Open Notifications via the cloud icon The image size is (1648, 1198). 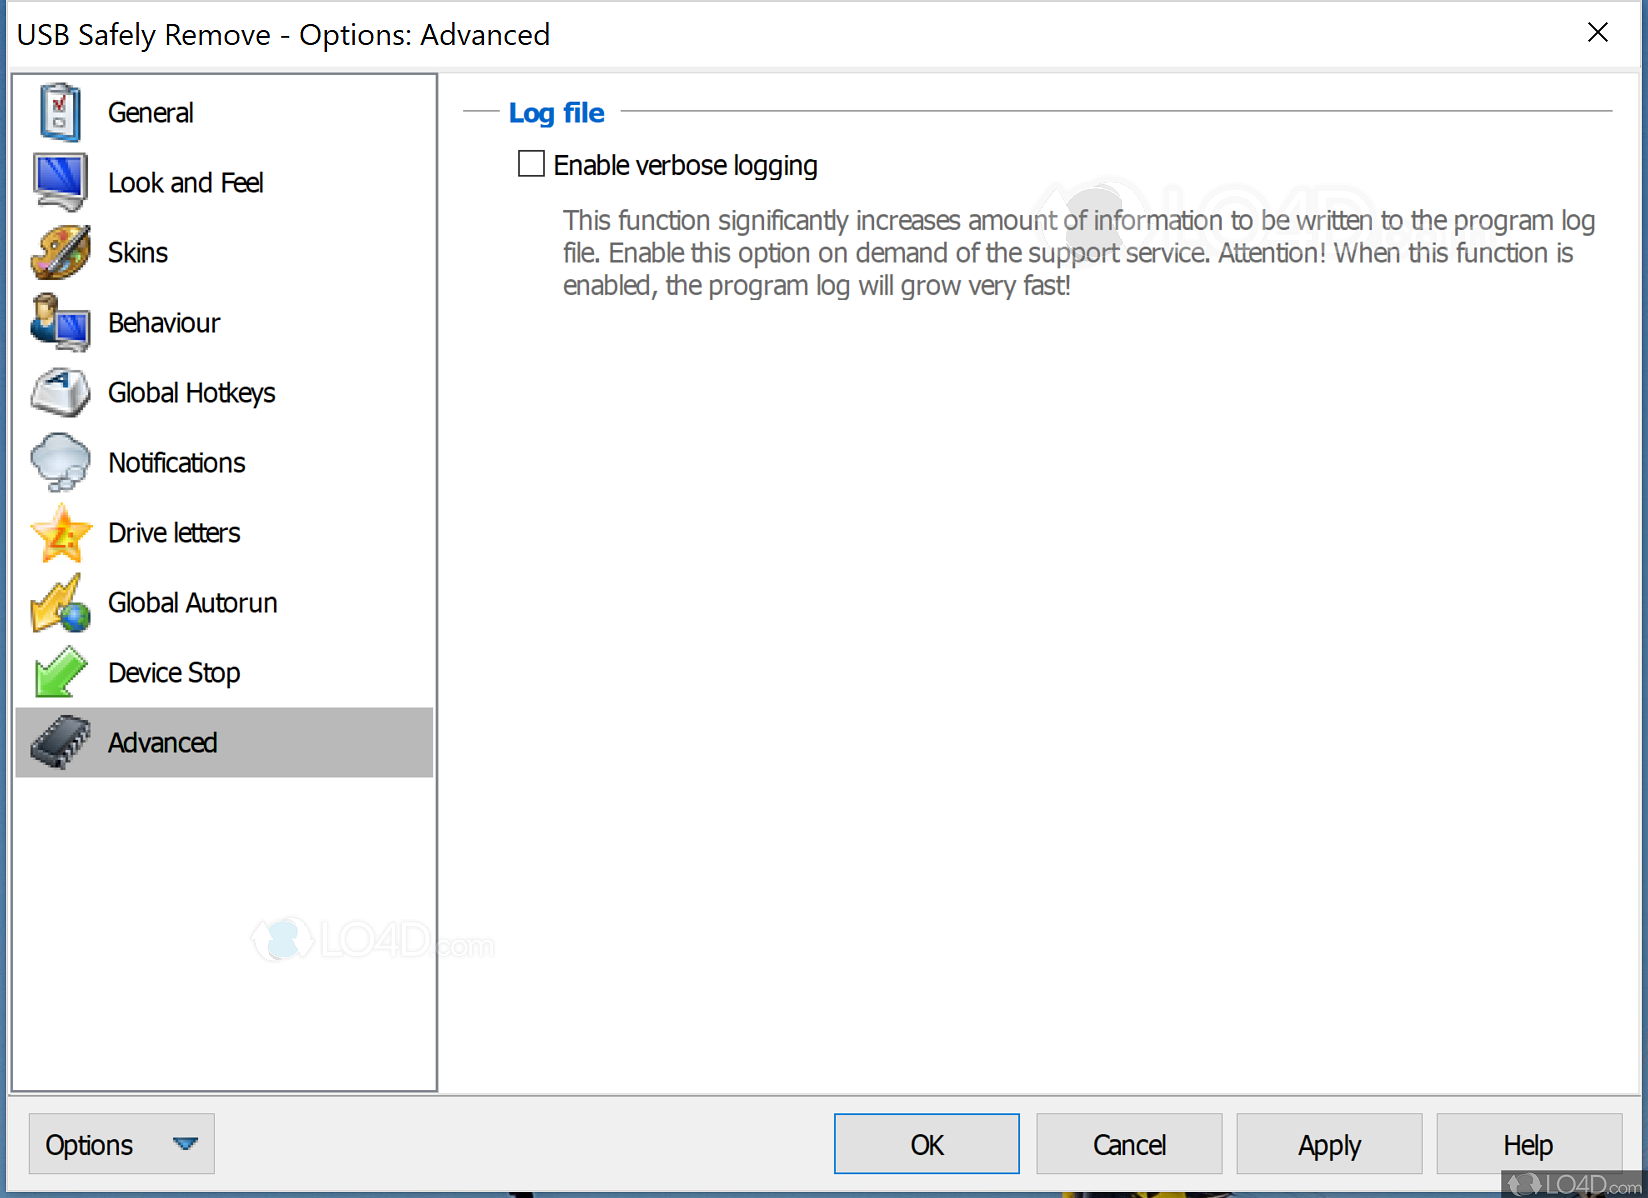[59, 462]
